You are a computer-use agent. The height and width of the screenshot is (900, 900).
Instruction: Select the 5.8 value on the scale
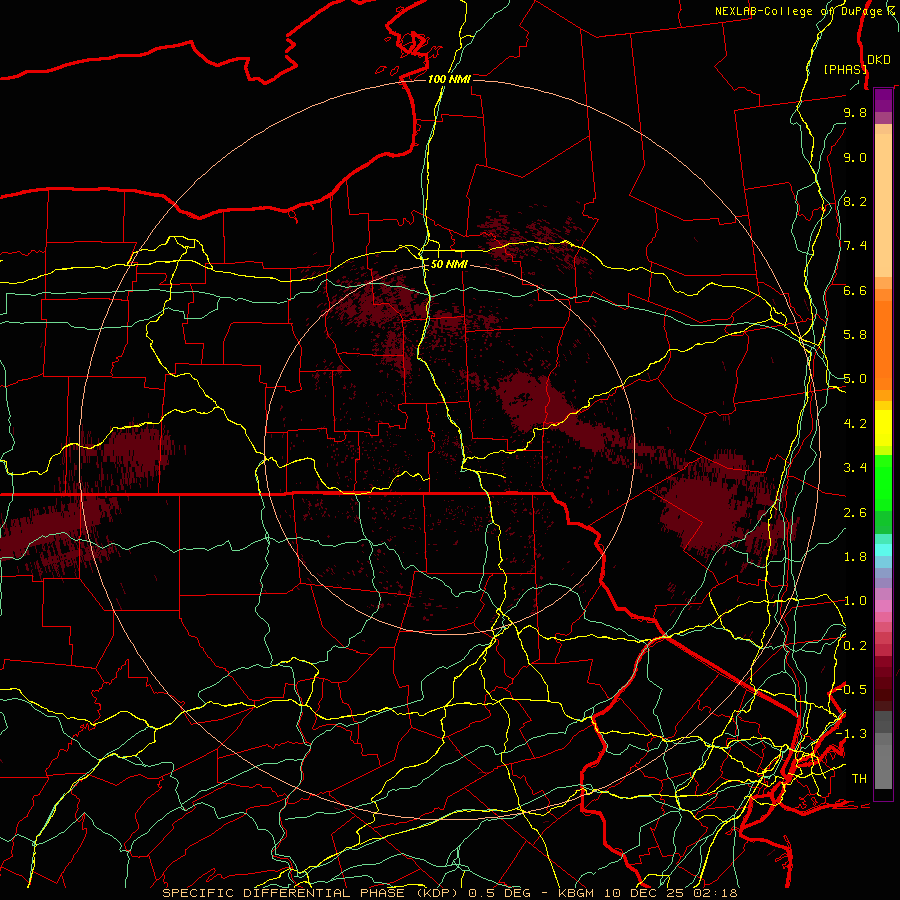[x=855, y=335]
